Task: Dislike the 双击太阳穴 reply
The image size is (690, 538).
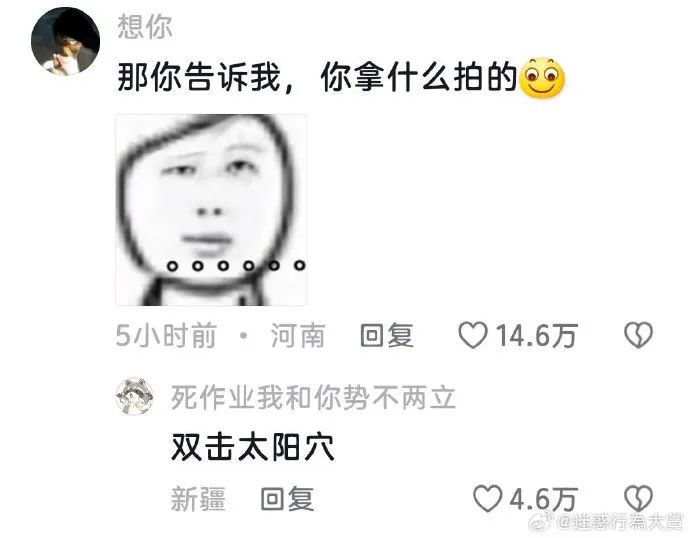Action: point(639,498)
